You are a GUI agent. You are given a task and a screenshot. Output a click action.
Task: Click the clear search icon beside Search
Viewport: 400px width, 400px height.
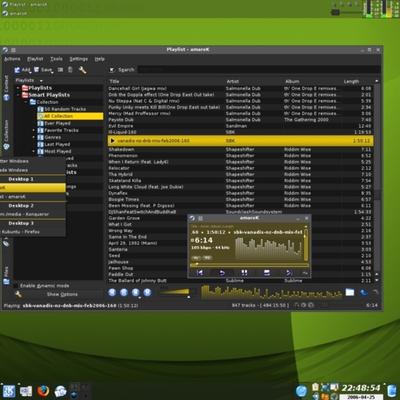112,70
